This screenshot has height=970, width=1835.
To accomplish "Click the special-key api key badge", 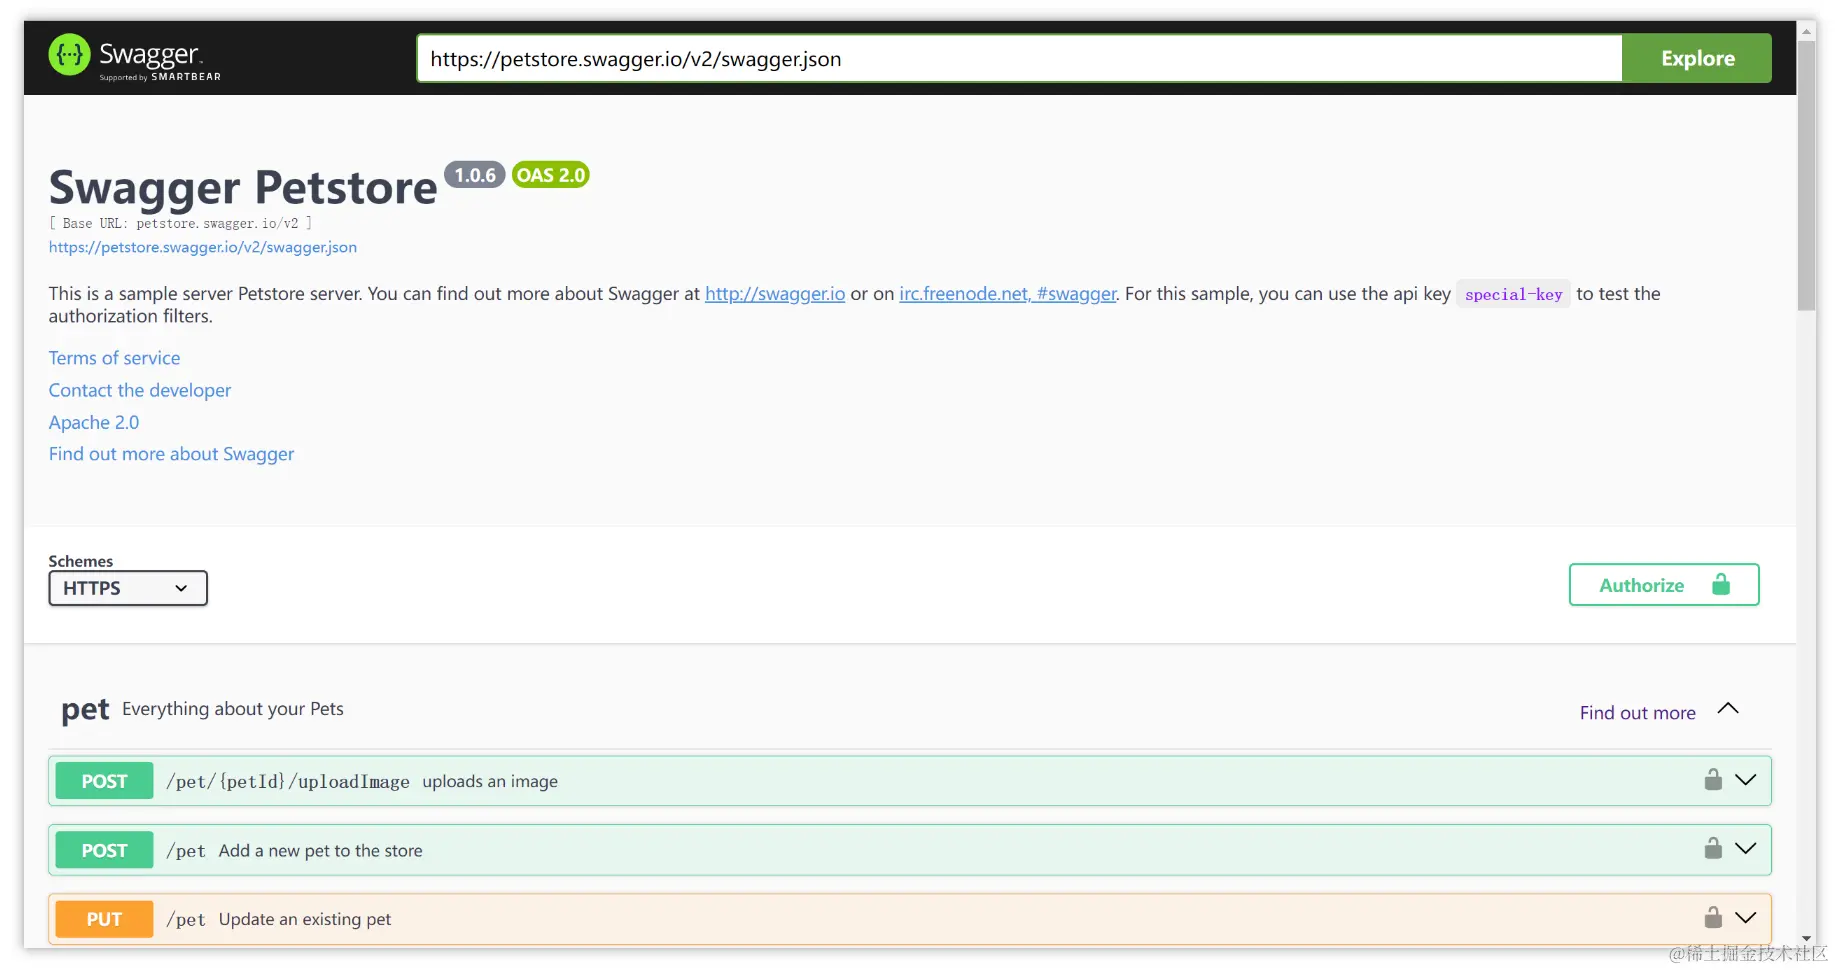I will [1513, 294].
